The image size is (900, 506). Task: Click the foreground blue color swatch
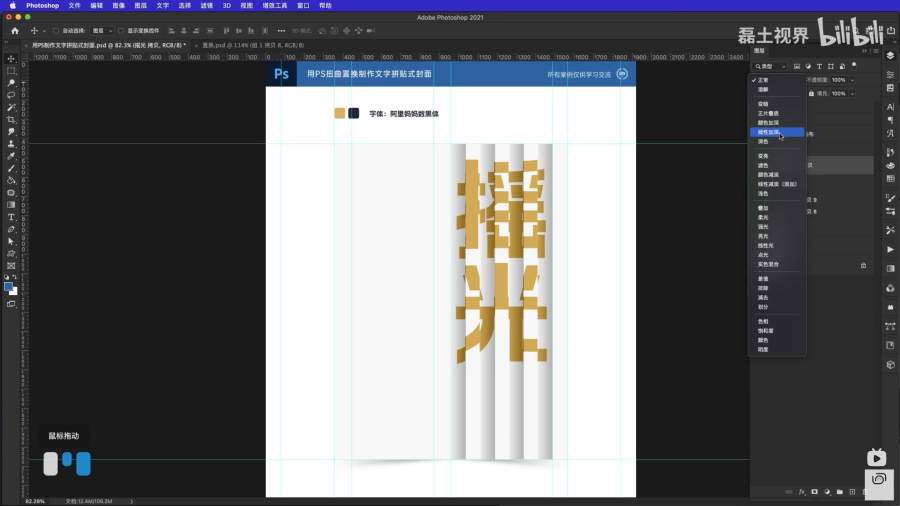[x=8, y=286]
